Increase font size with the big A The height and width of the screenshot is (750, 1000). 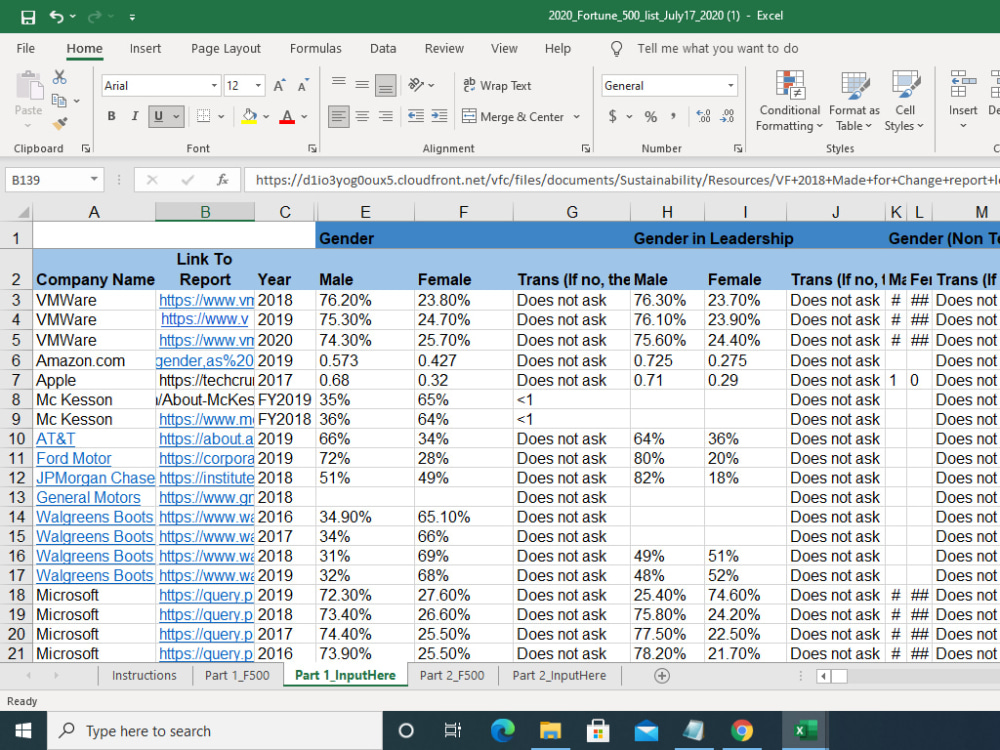[279, 85]
